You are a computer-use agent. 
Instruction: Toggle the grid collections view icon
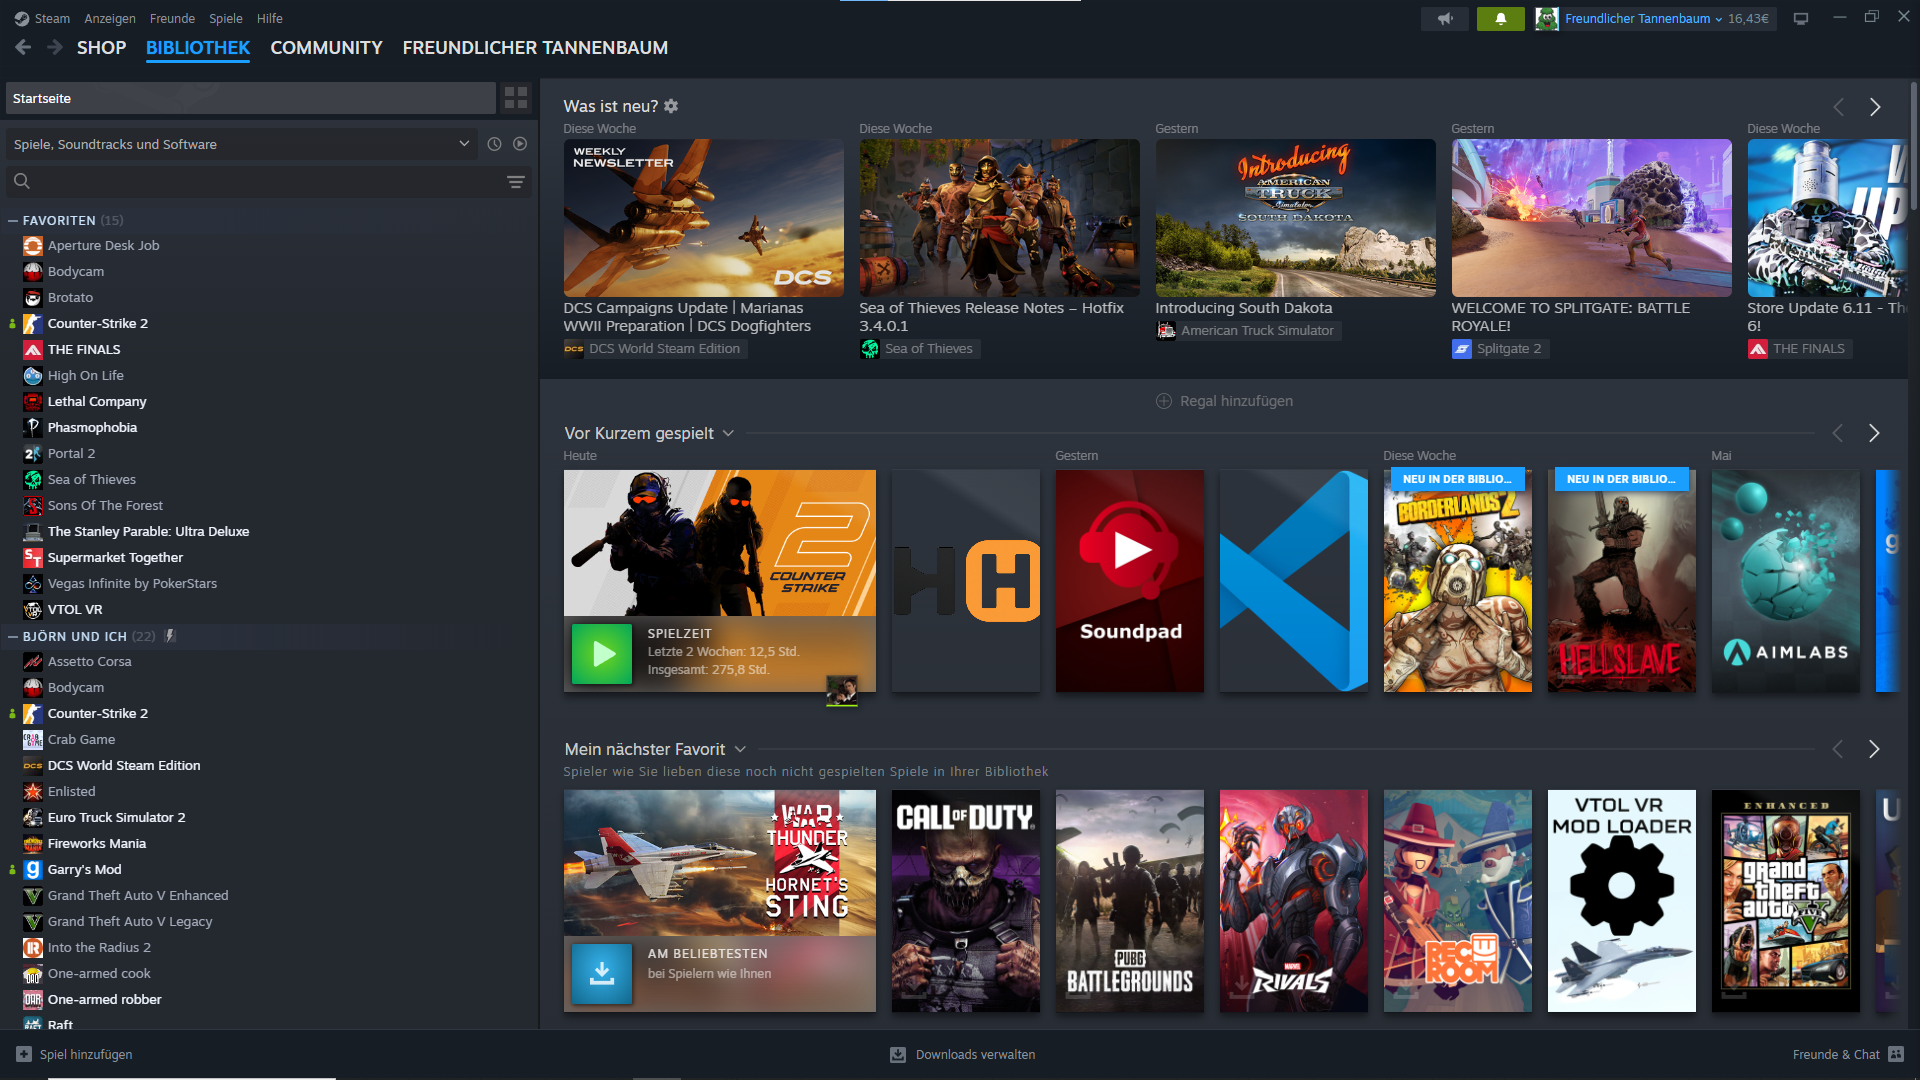click(x=516, y=98)
